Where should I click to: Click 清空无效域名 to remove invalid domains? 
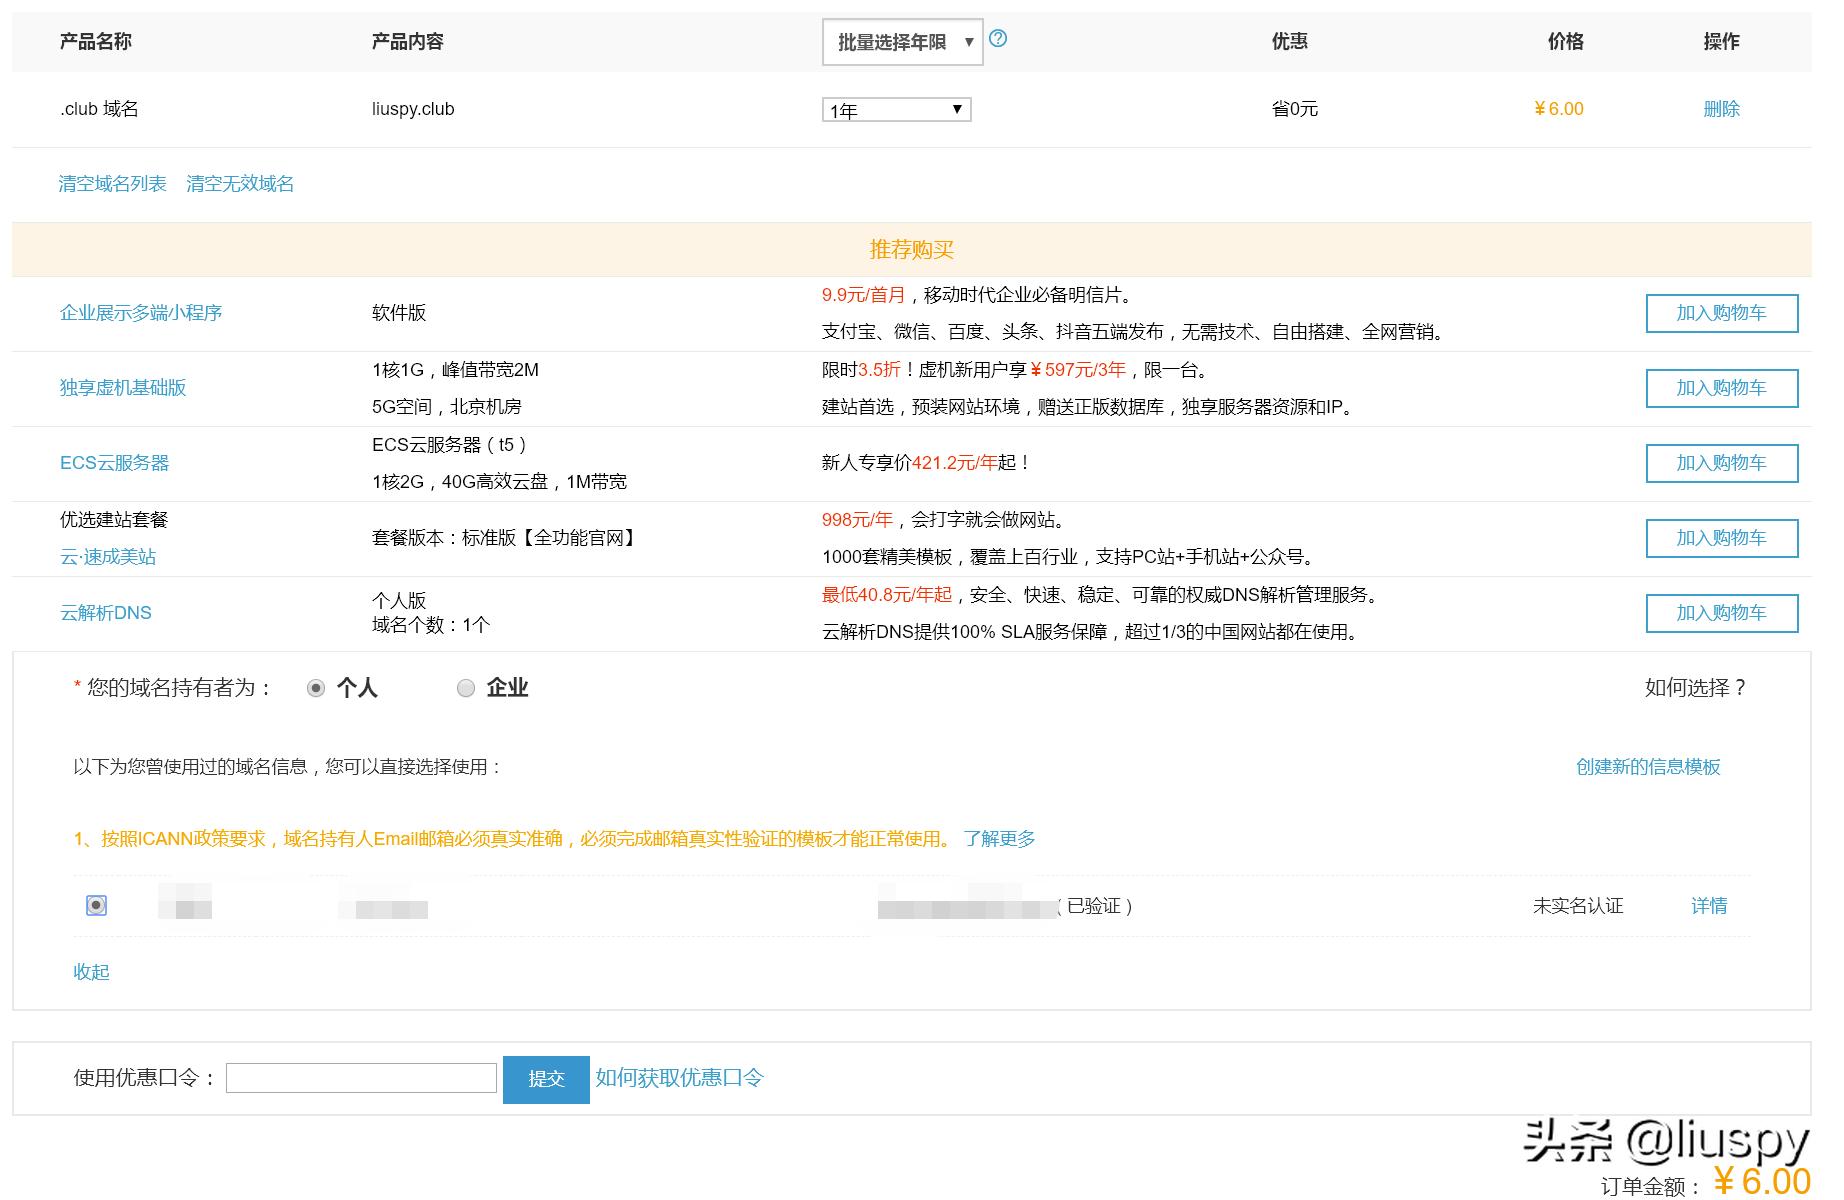coord(239,183)
